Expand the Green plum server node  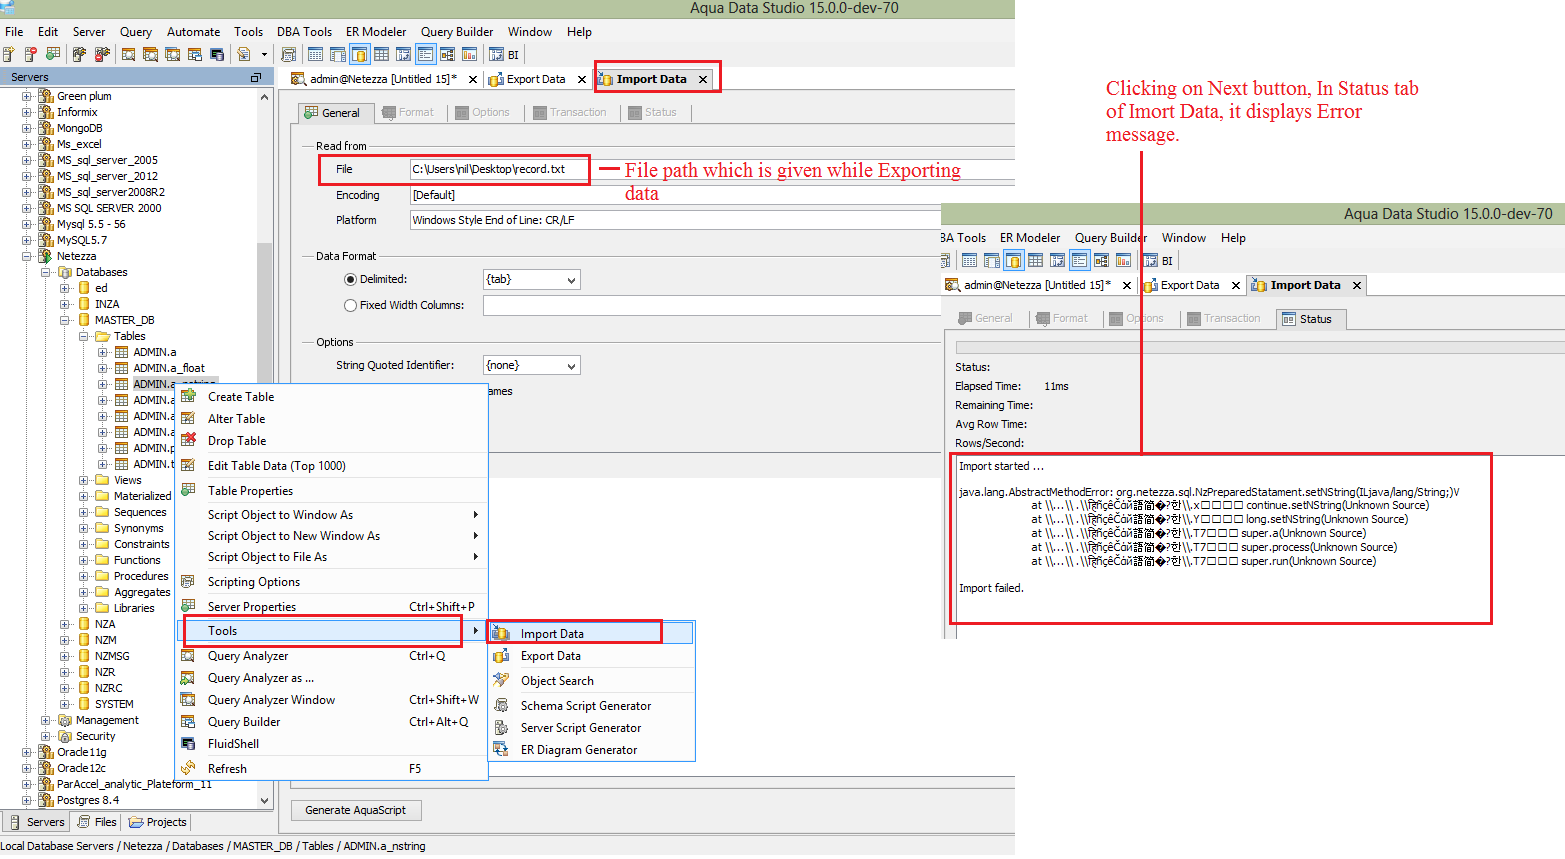coord(27,96)
